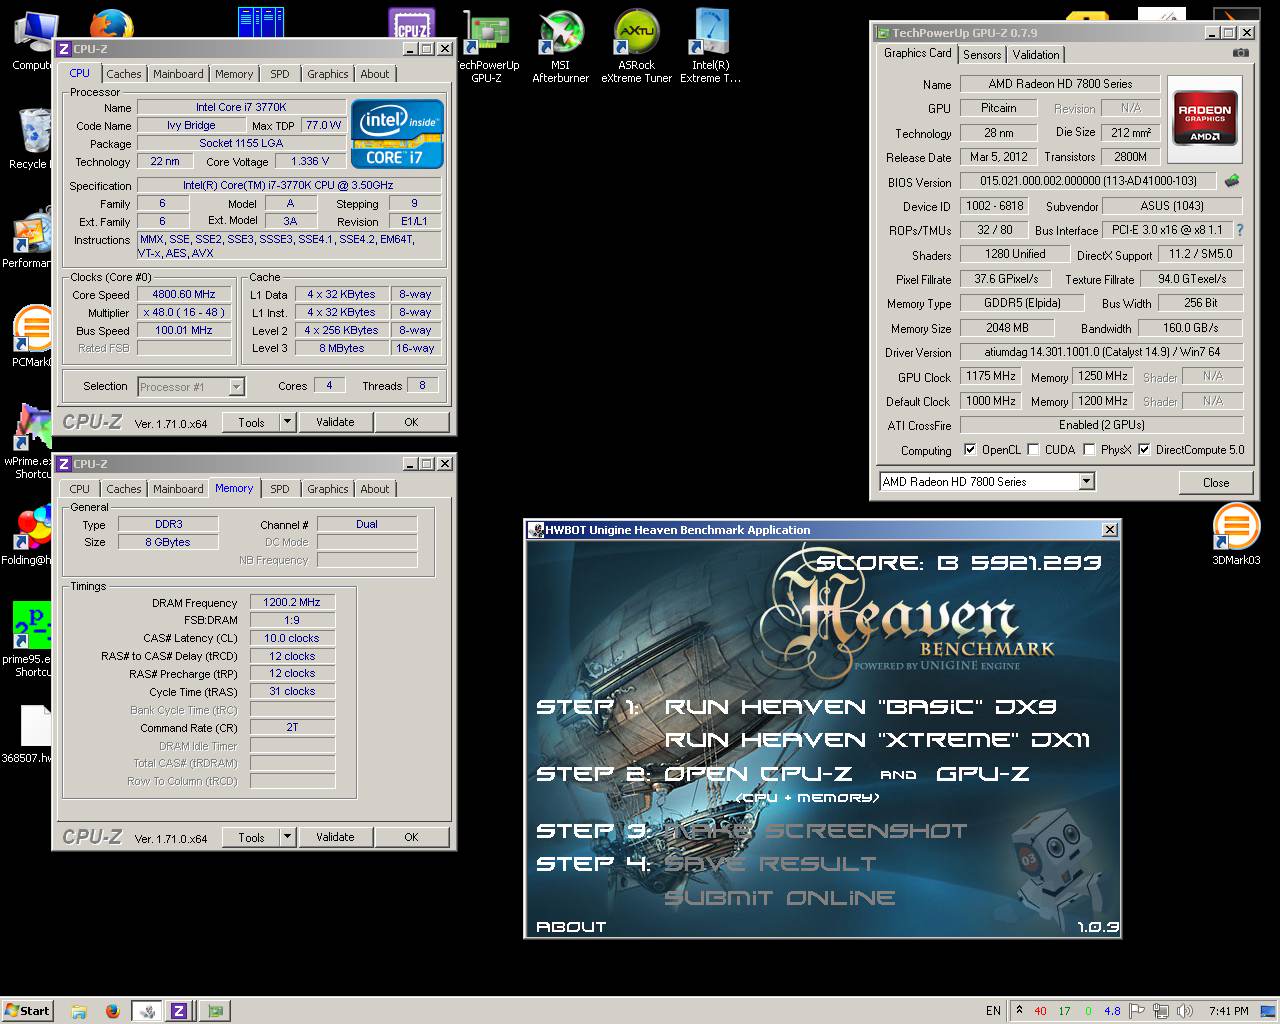Run Heaven "Basic" DX9 benchmark
This screenshot has height=1024, width=1280.
pyautogui.click(x=860, y=706)
